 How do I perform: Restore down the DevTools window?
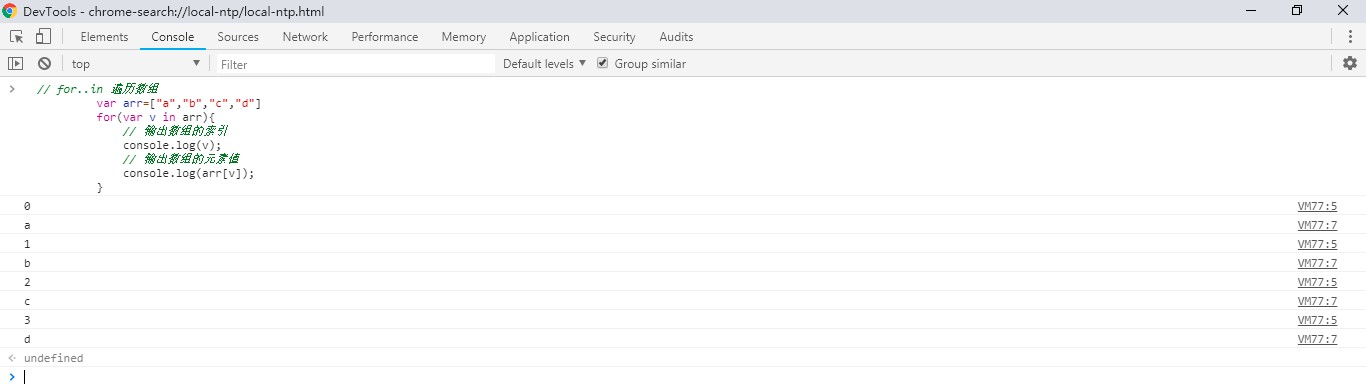[x=1297, y=11]
